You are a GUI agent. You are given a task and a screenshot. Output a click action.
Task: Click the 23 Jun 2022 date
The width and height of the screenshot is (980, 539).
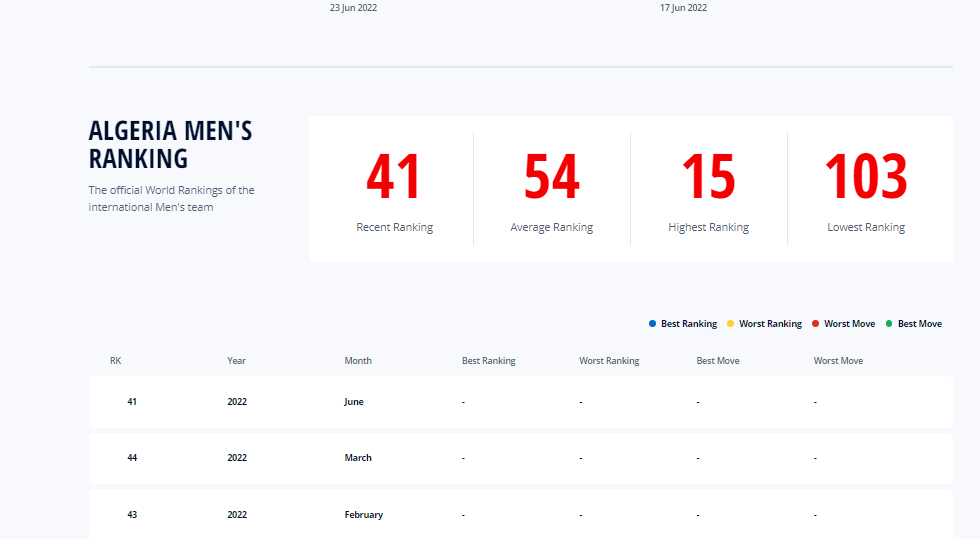pyautogui.click(x=353, y=8)
